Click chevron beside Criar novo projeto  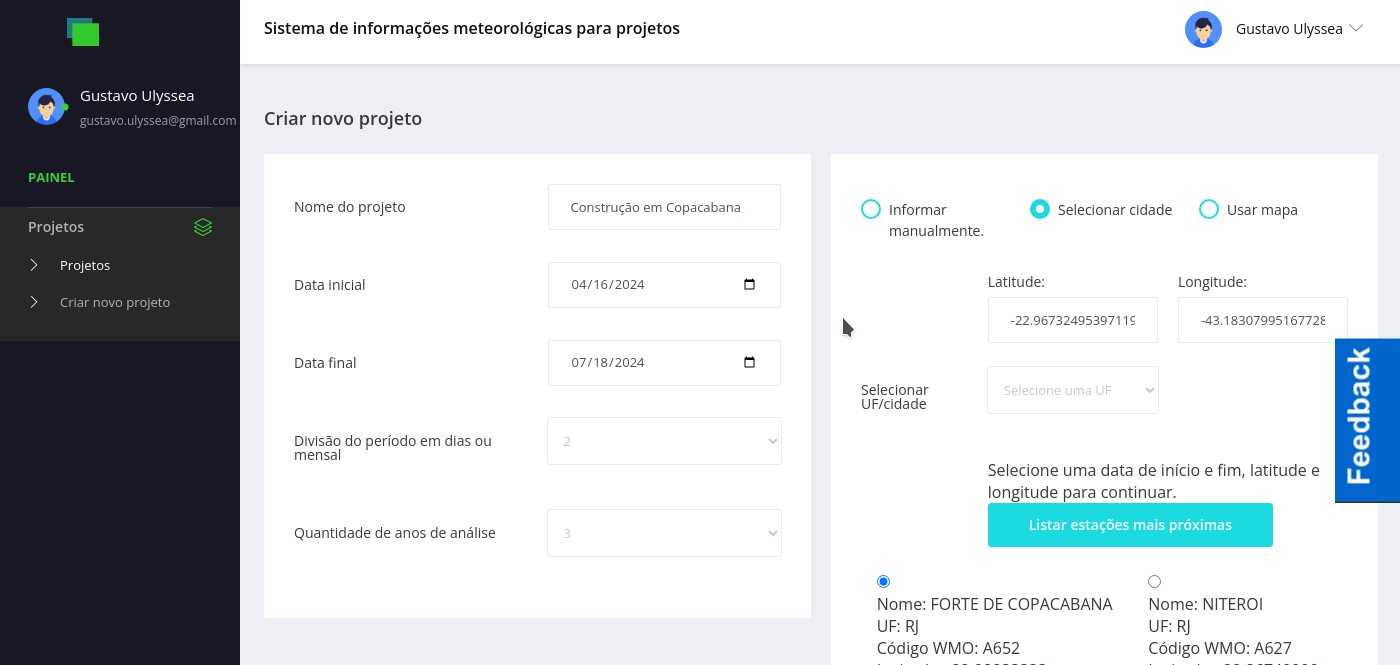[34, 302]
